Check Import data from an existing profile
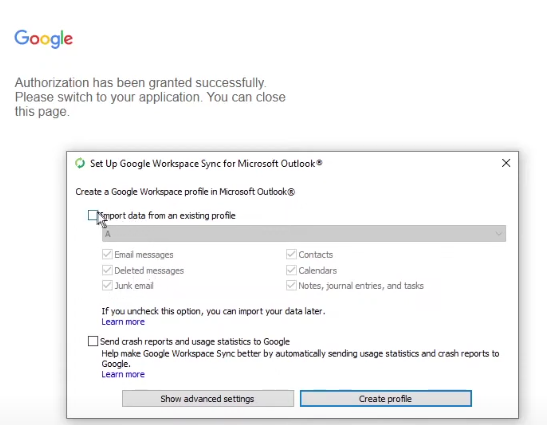The width and height of the screenshot is (547, 425). 93,215
